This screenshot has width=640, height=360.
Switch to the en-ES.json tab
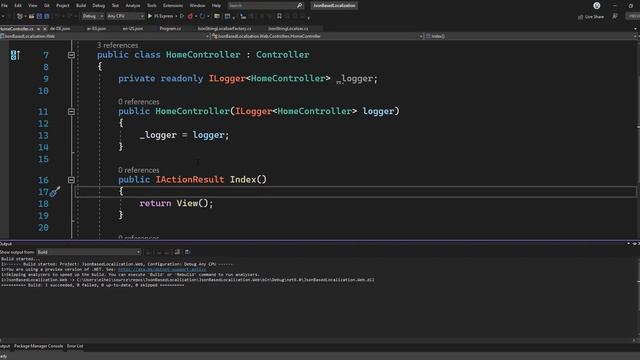pyautogui.click(x=96, y=29)
